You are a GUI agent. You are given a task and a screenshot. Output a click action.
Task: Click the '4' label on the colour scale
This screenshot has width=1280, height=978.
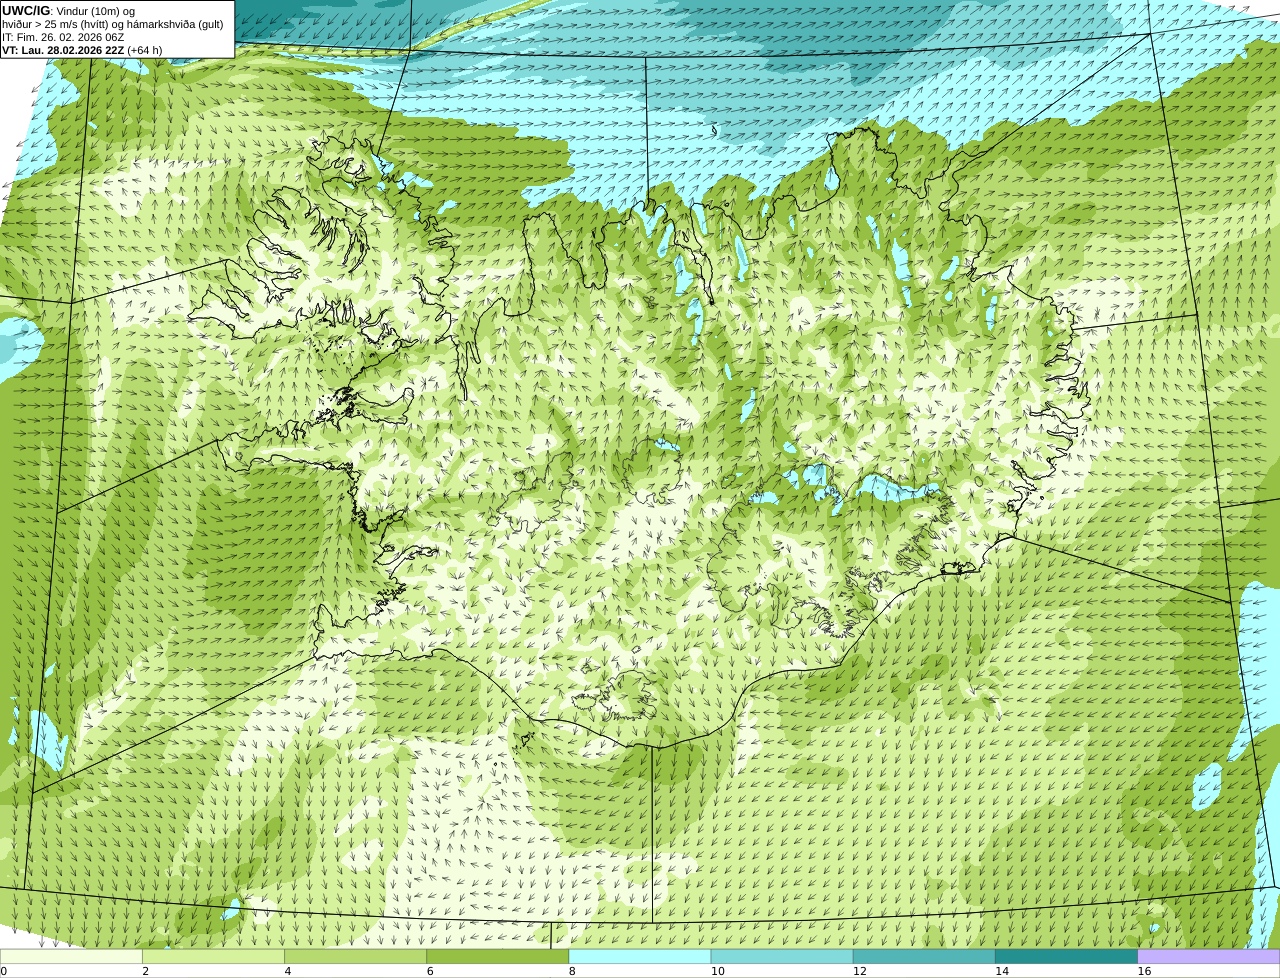(x=288, y=971)
